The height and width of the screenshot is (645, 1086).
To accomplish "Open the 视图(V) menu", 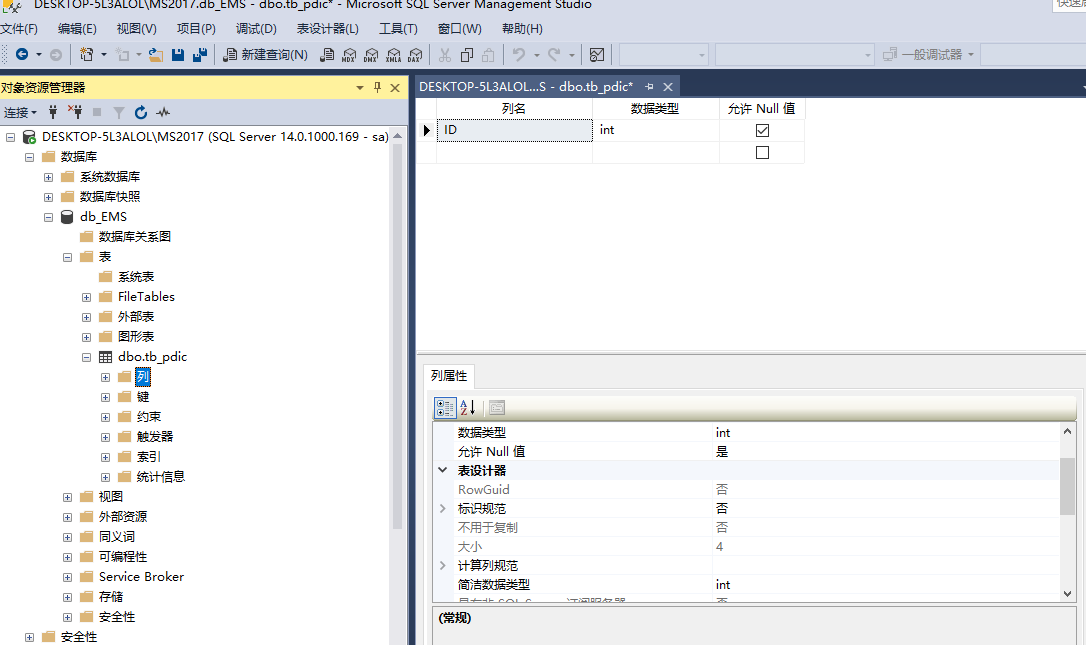I will pos(136,28).
